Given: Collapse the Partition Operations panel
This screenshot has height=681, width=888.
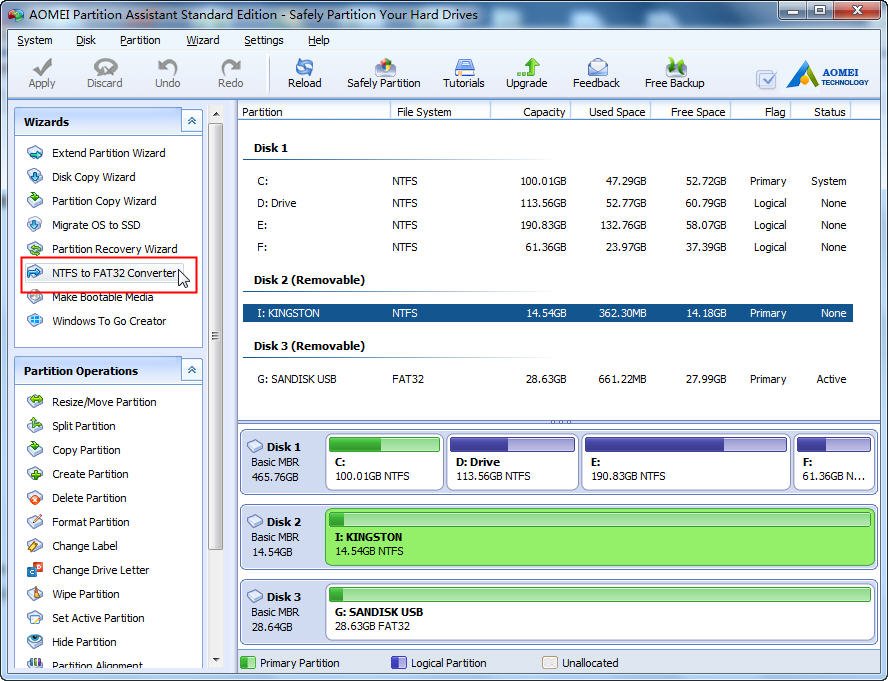Looking at the screenshot, I should coord(191,370).
